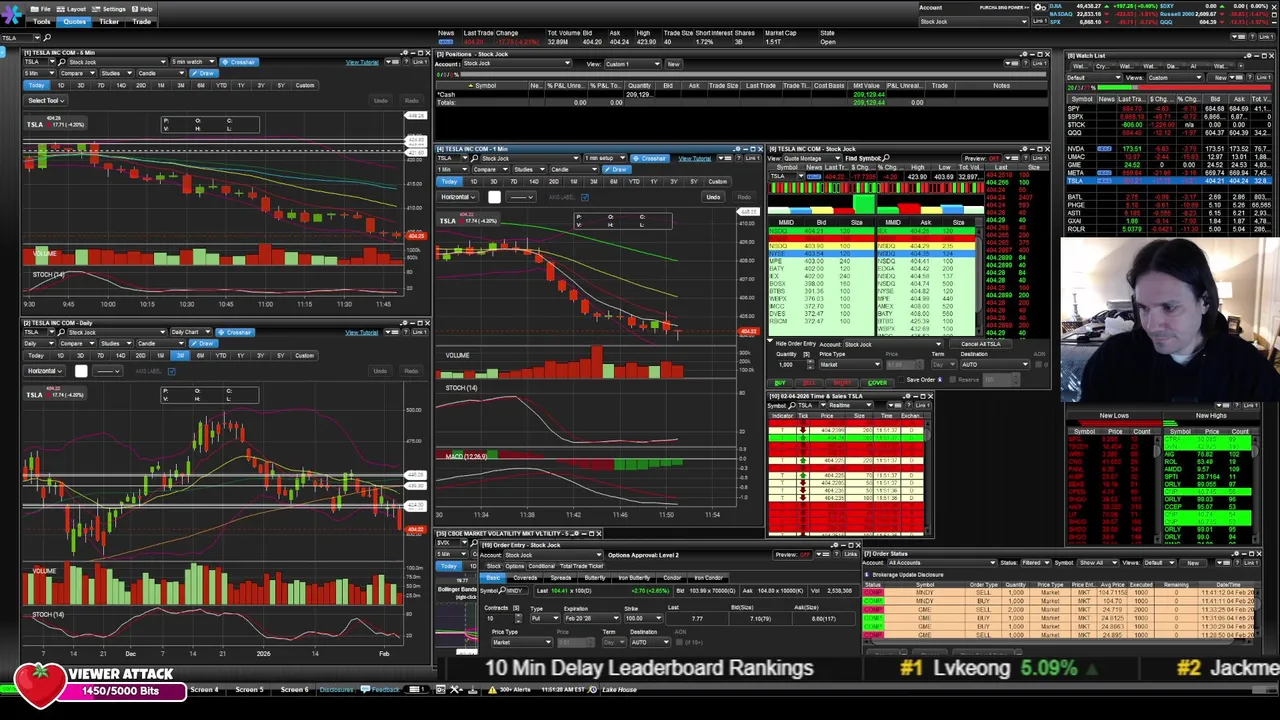Check the Reserve checkbox
This screenshot has height=720, width=1280.
click(952, 380)
